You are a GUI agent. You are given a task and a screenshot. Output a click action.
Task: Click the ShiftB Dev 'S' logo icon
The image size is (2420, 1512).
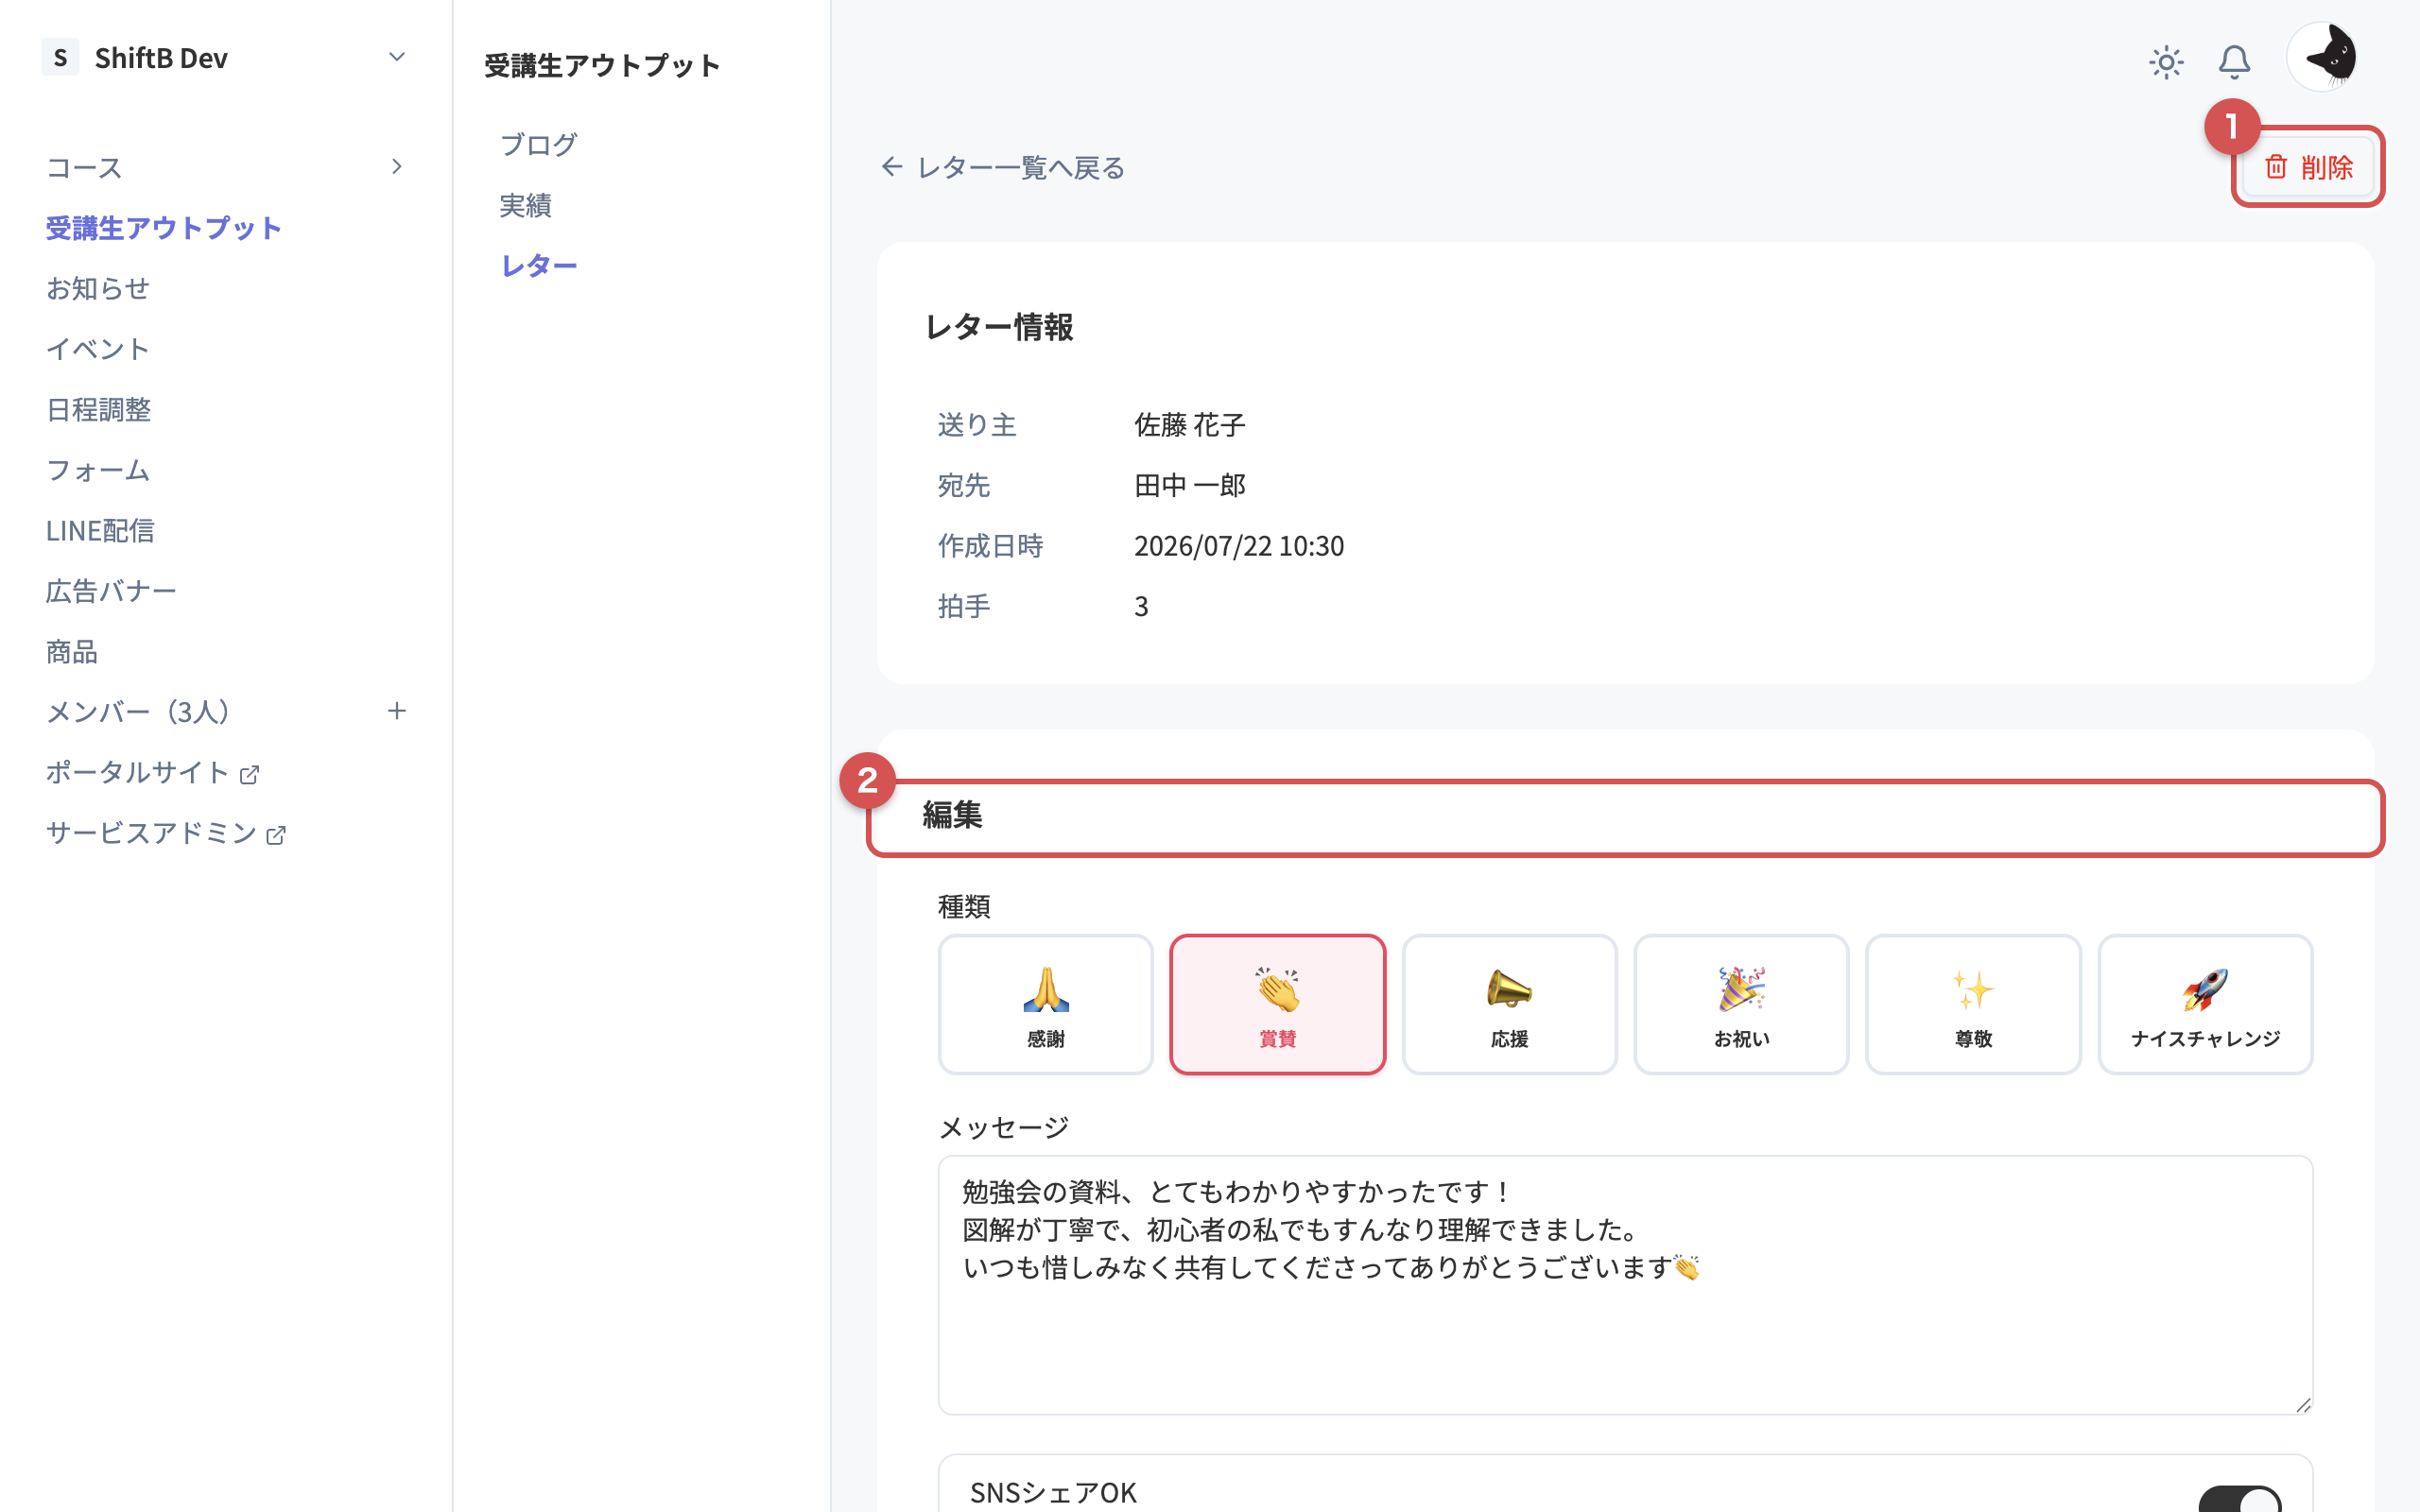(x=60, y=57)
